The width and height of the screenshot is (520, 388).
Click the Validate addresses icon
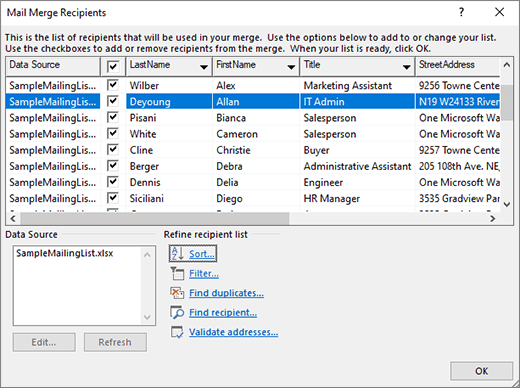177,332
